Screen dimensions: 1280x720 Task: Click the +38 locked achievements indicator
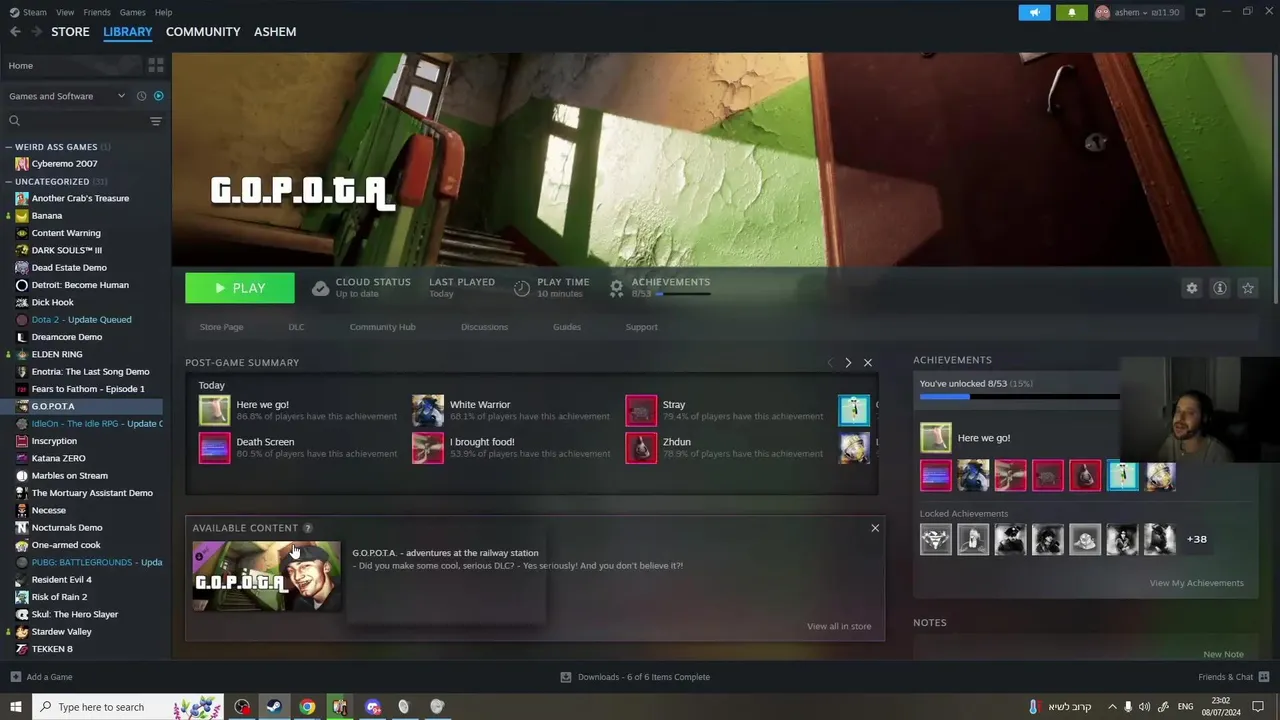1196,539
